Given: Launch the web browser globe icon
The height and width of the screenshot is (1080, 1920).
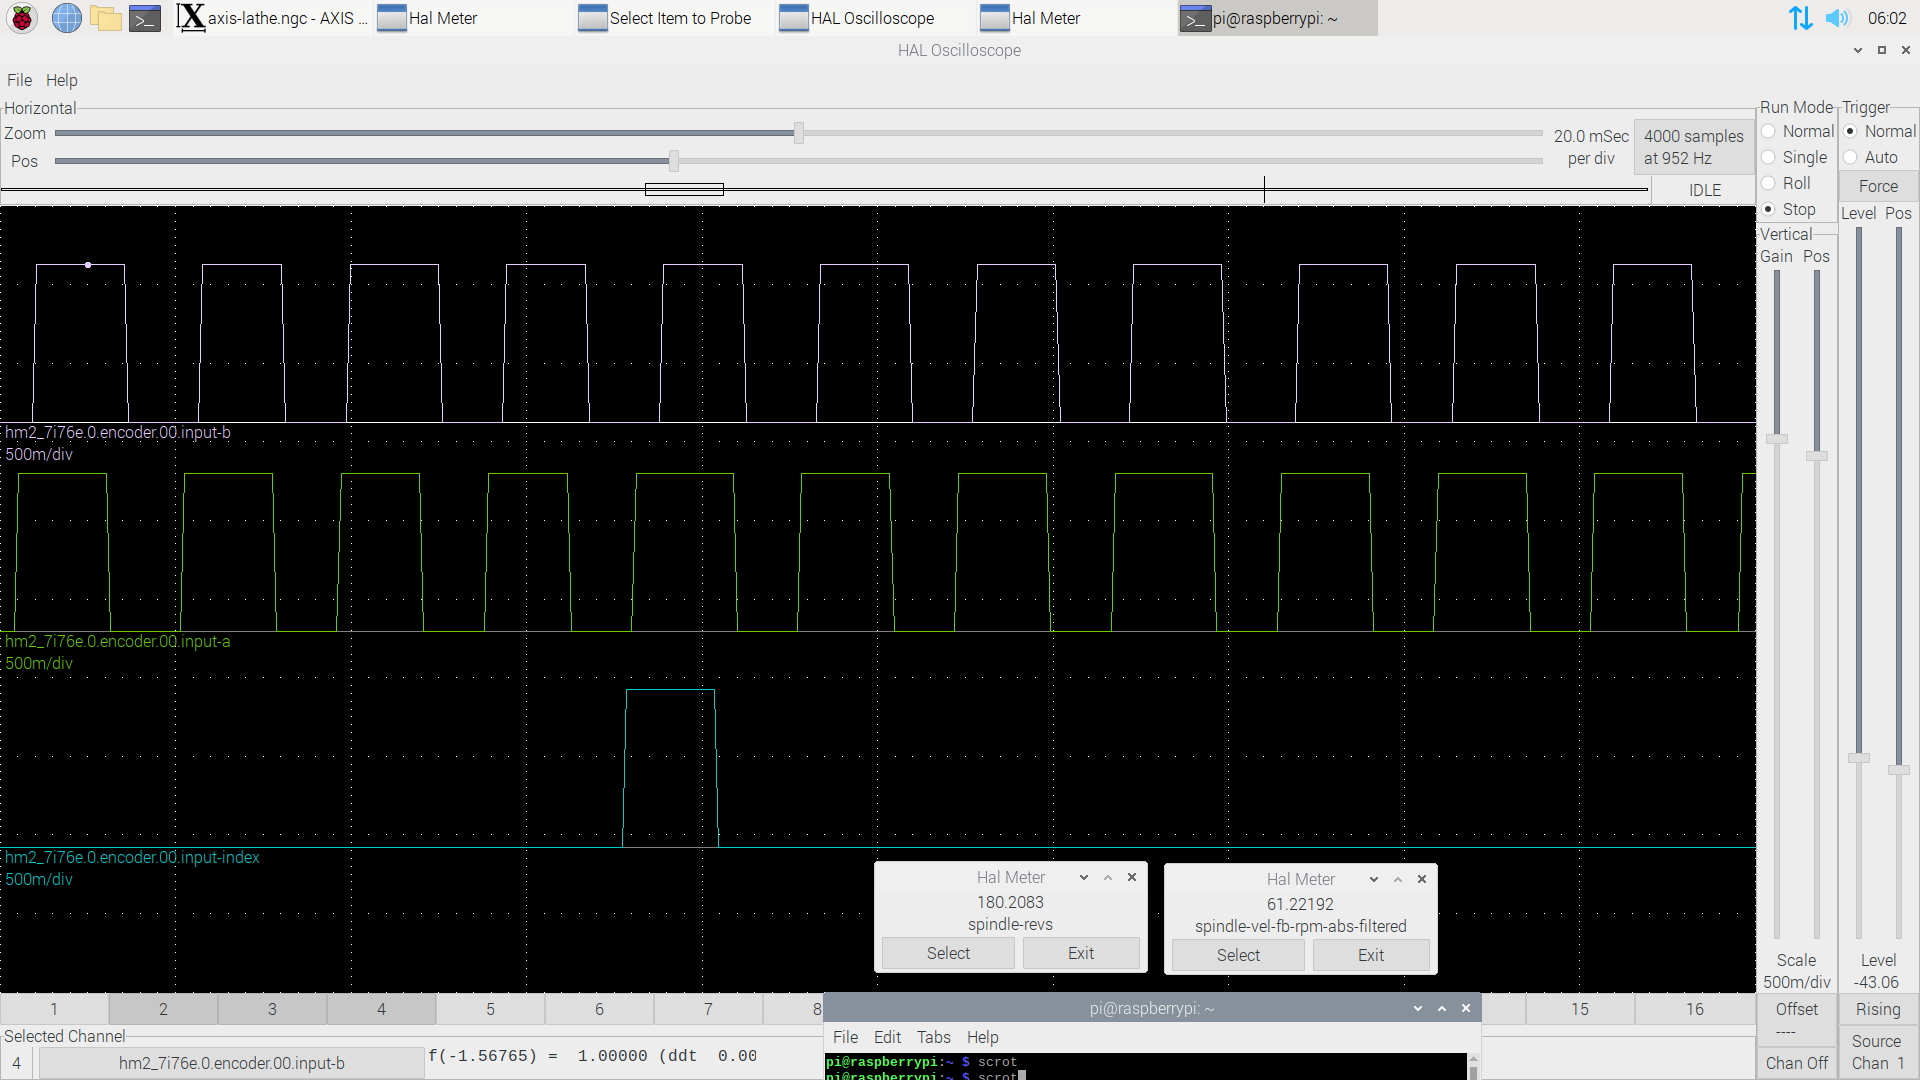Looking at the screenshot, I should pyautogui.click(x=66, y=18).
